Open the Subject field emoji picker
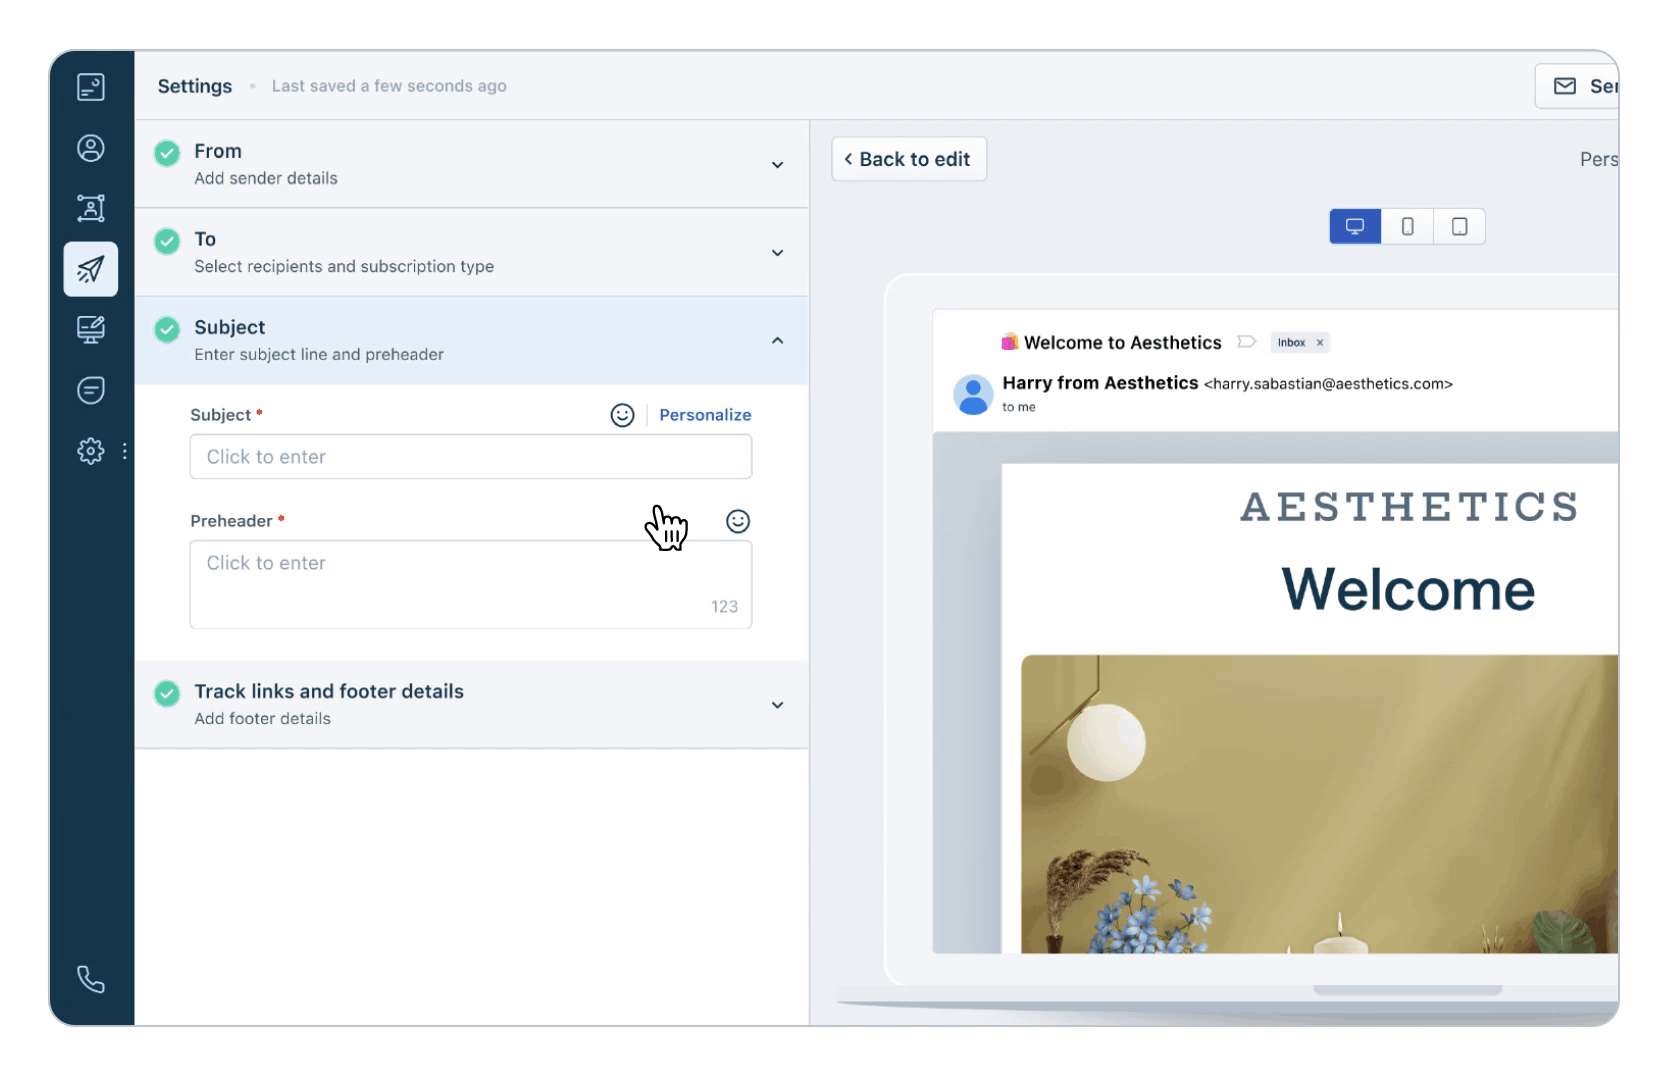This screenshot has height=1080, width=1674. pyautogui.click(x=622, y=415)
